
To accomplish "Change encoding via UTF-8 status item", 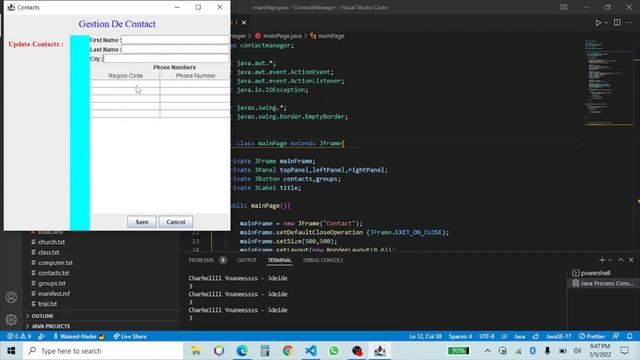I will [487, 336].
